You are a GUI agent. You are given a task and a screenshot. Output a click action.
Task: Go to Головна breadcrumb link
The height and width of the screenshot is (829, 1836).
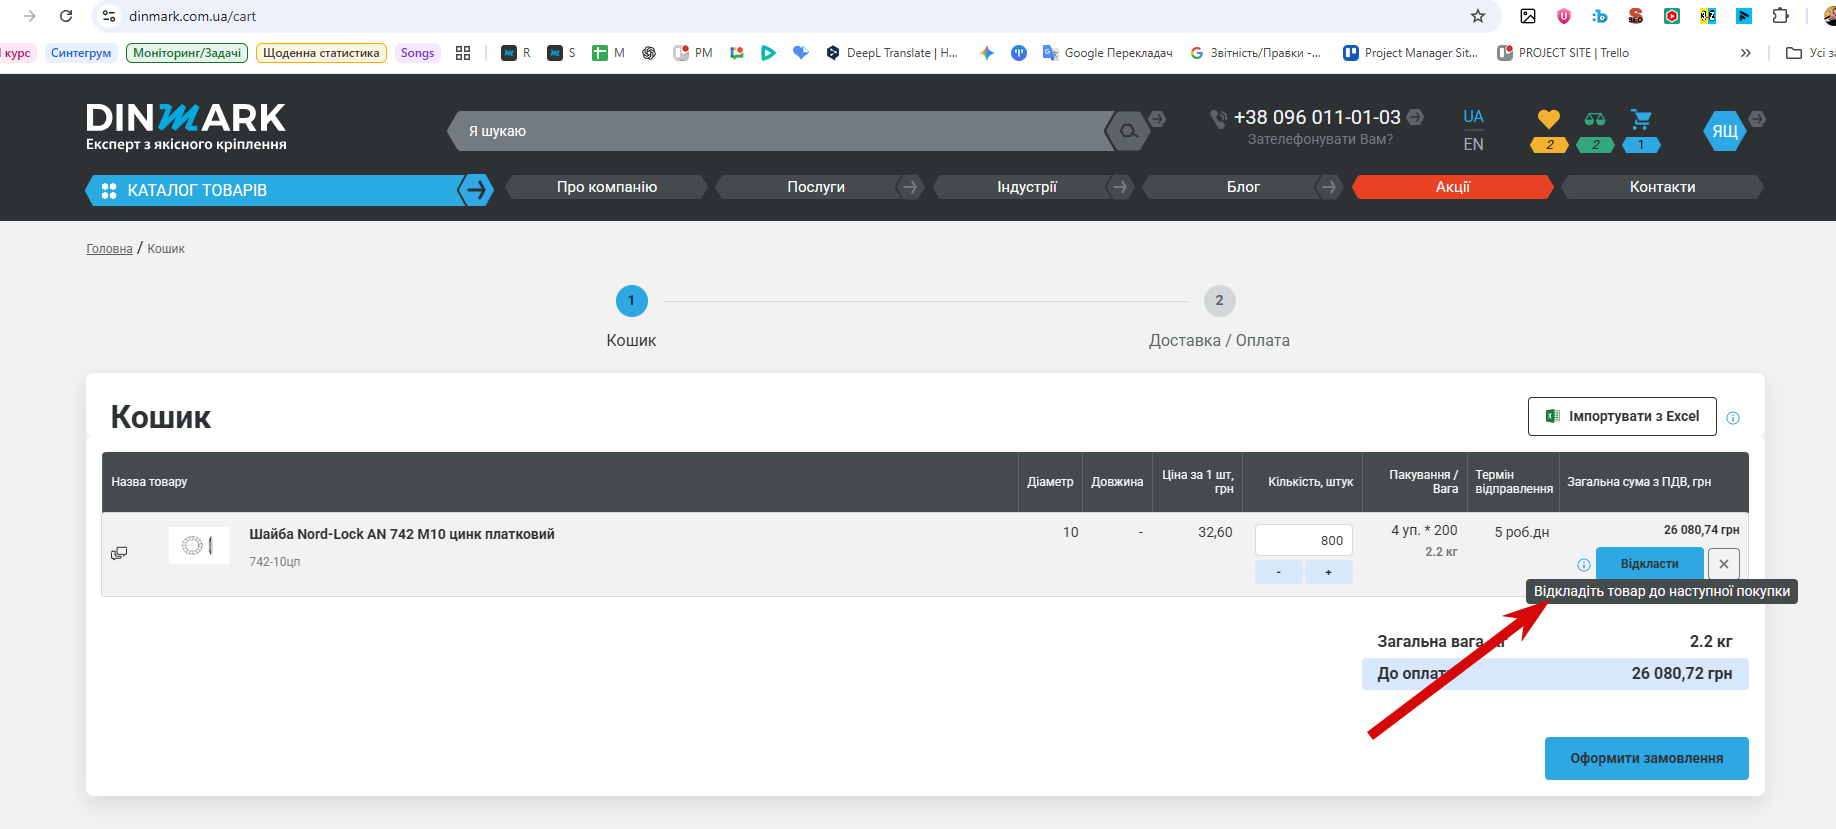109,249
